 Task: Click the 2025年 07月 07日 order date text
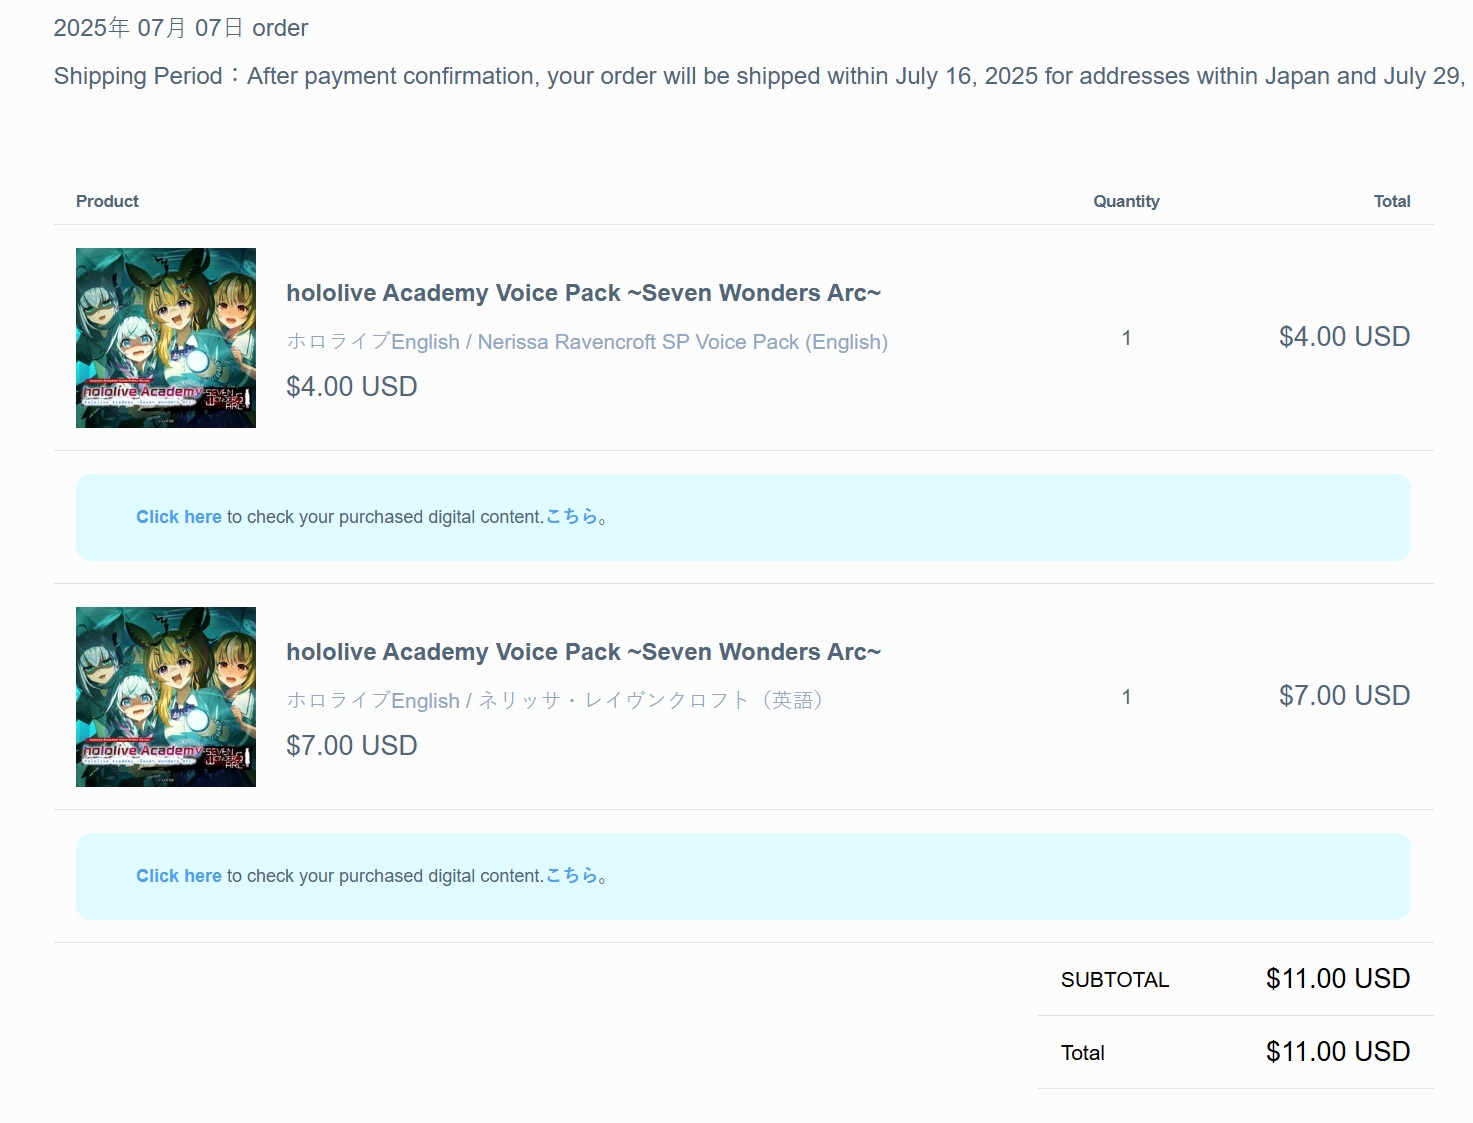point(181,28)
